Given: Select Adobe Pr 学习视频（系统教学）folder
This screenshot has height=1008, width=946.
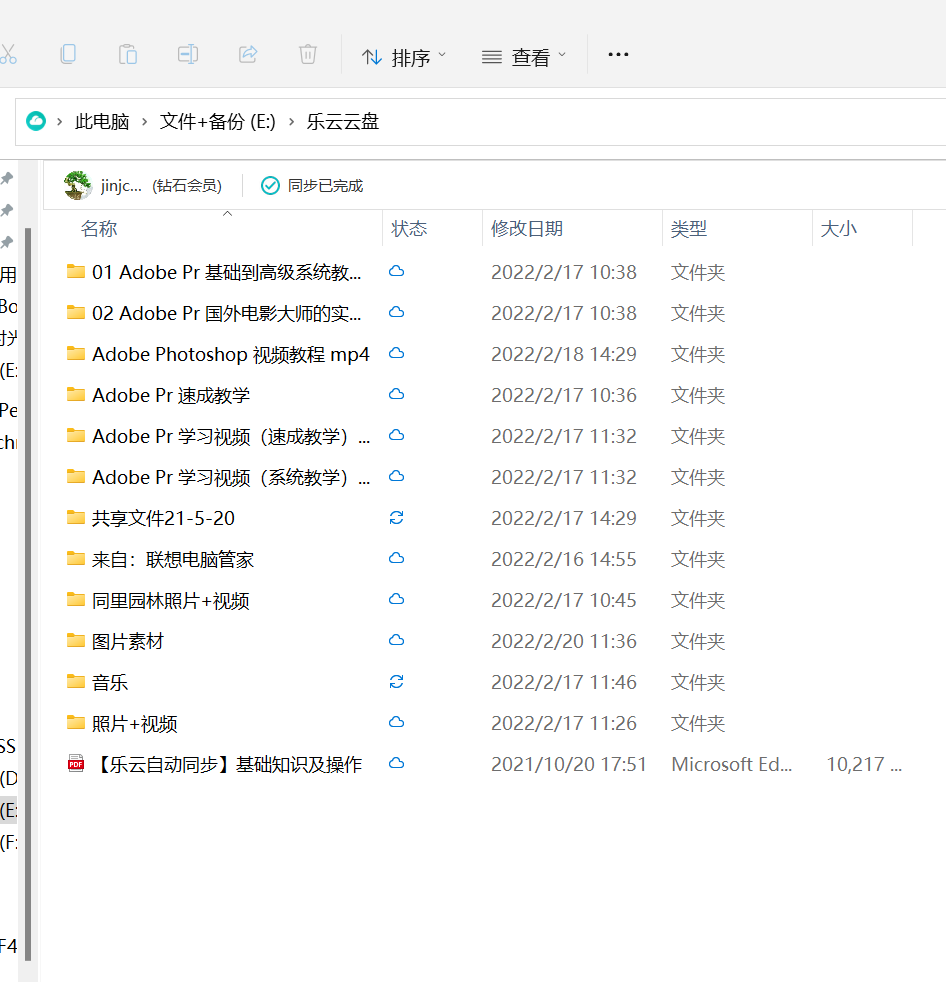Looking at the screenshot, I should click(231, 478).
